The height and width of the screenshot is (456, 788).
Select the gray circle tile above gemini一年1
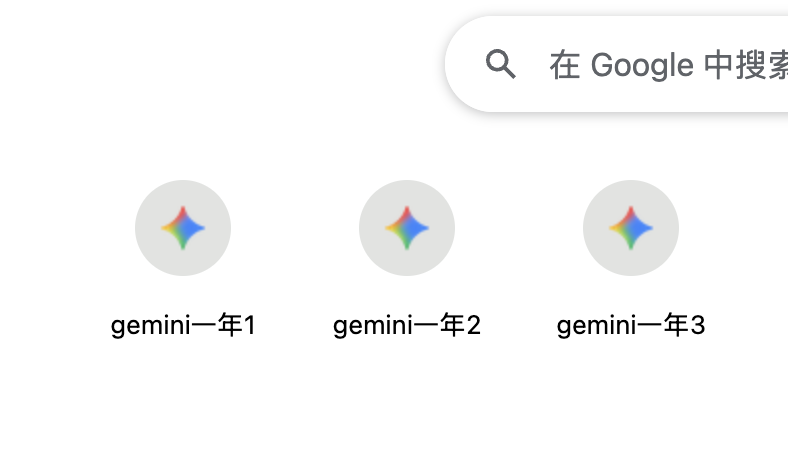[183, 228]
